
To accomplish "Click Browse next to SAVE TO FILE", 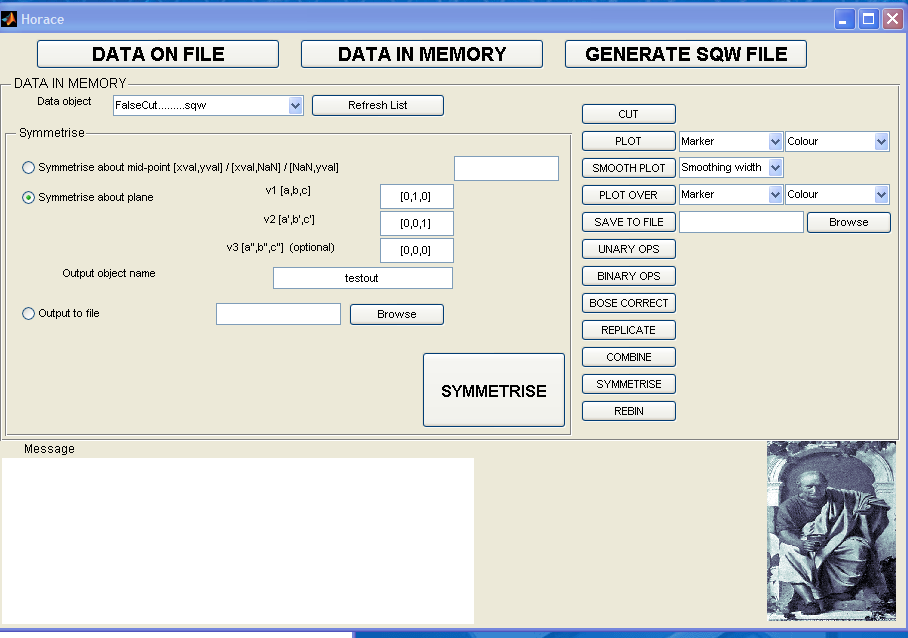I will coord(848,222).
